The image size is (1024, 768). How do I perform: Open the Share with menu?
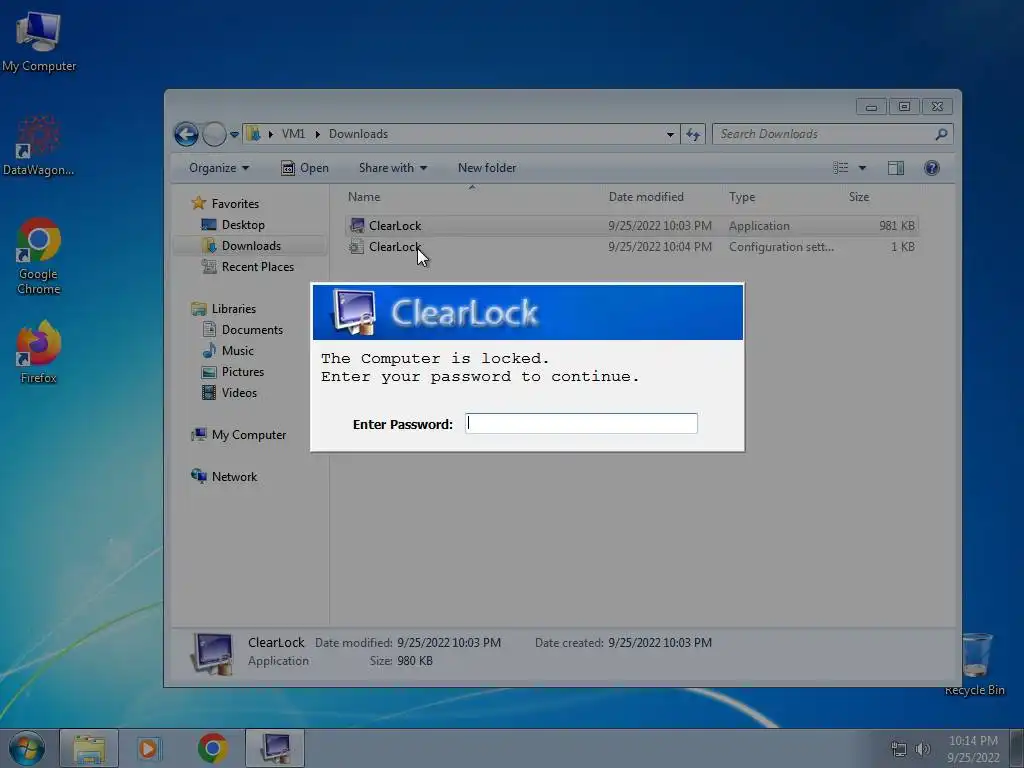tap(392, 168)
